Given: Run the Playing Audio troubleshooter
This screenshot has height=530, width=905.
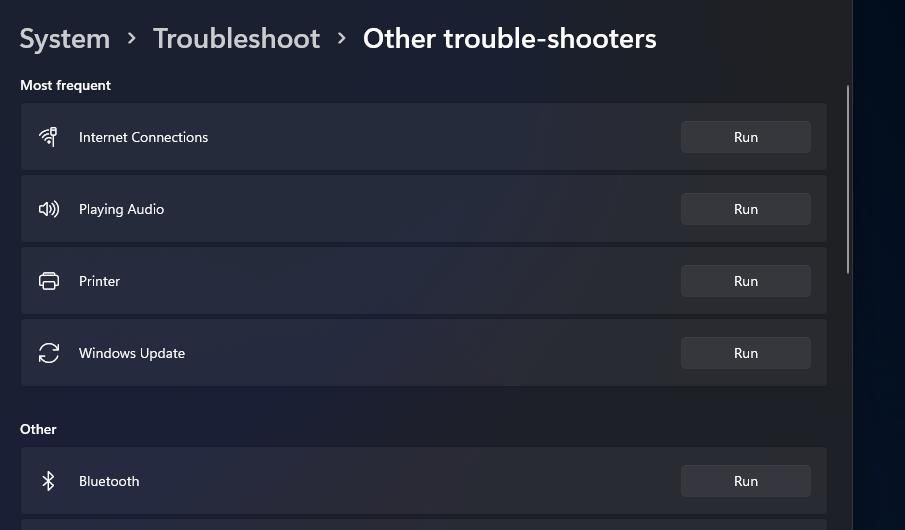Looking at the screenshot, I should click(746, 209).
